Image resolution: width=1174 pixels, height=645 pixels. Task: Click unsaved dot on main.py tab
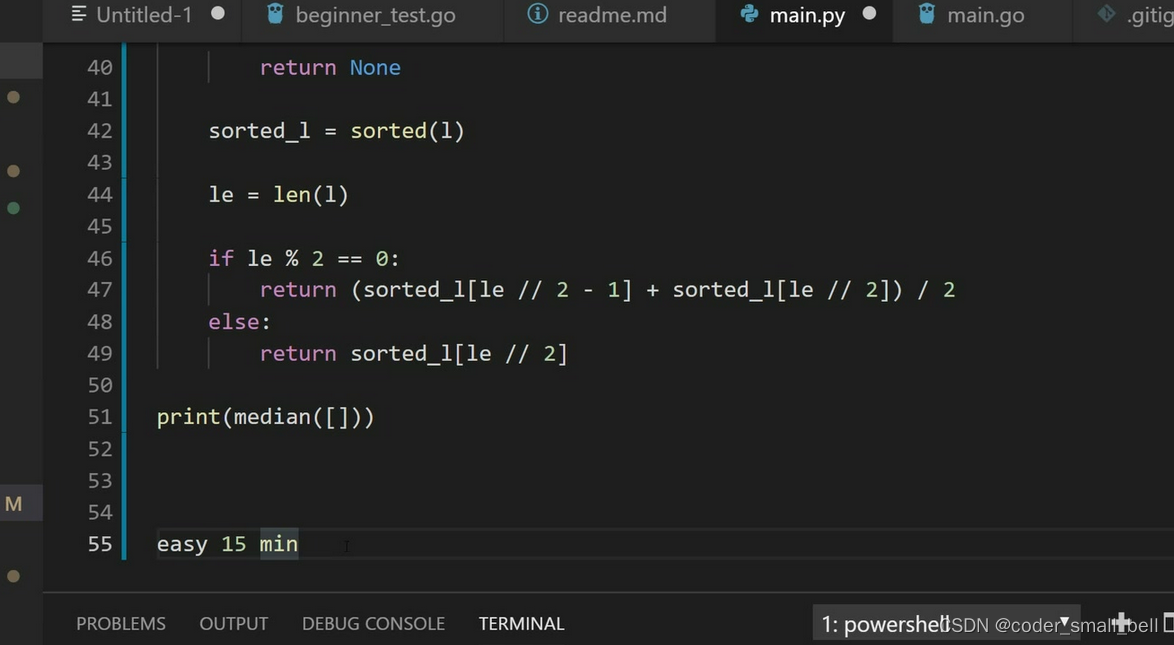click(869, 13)
